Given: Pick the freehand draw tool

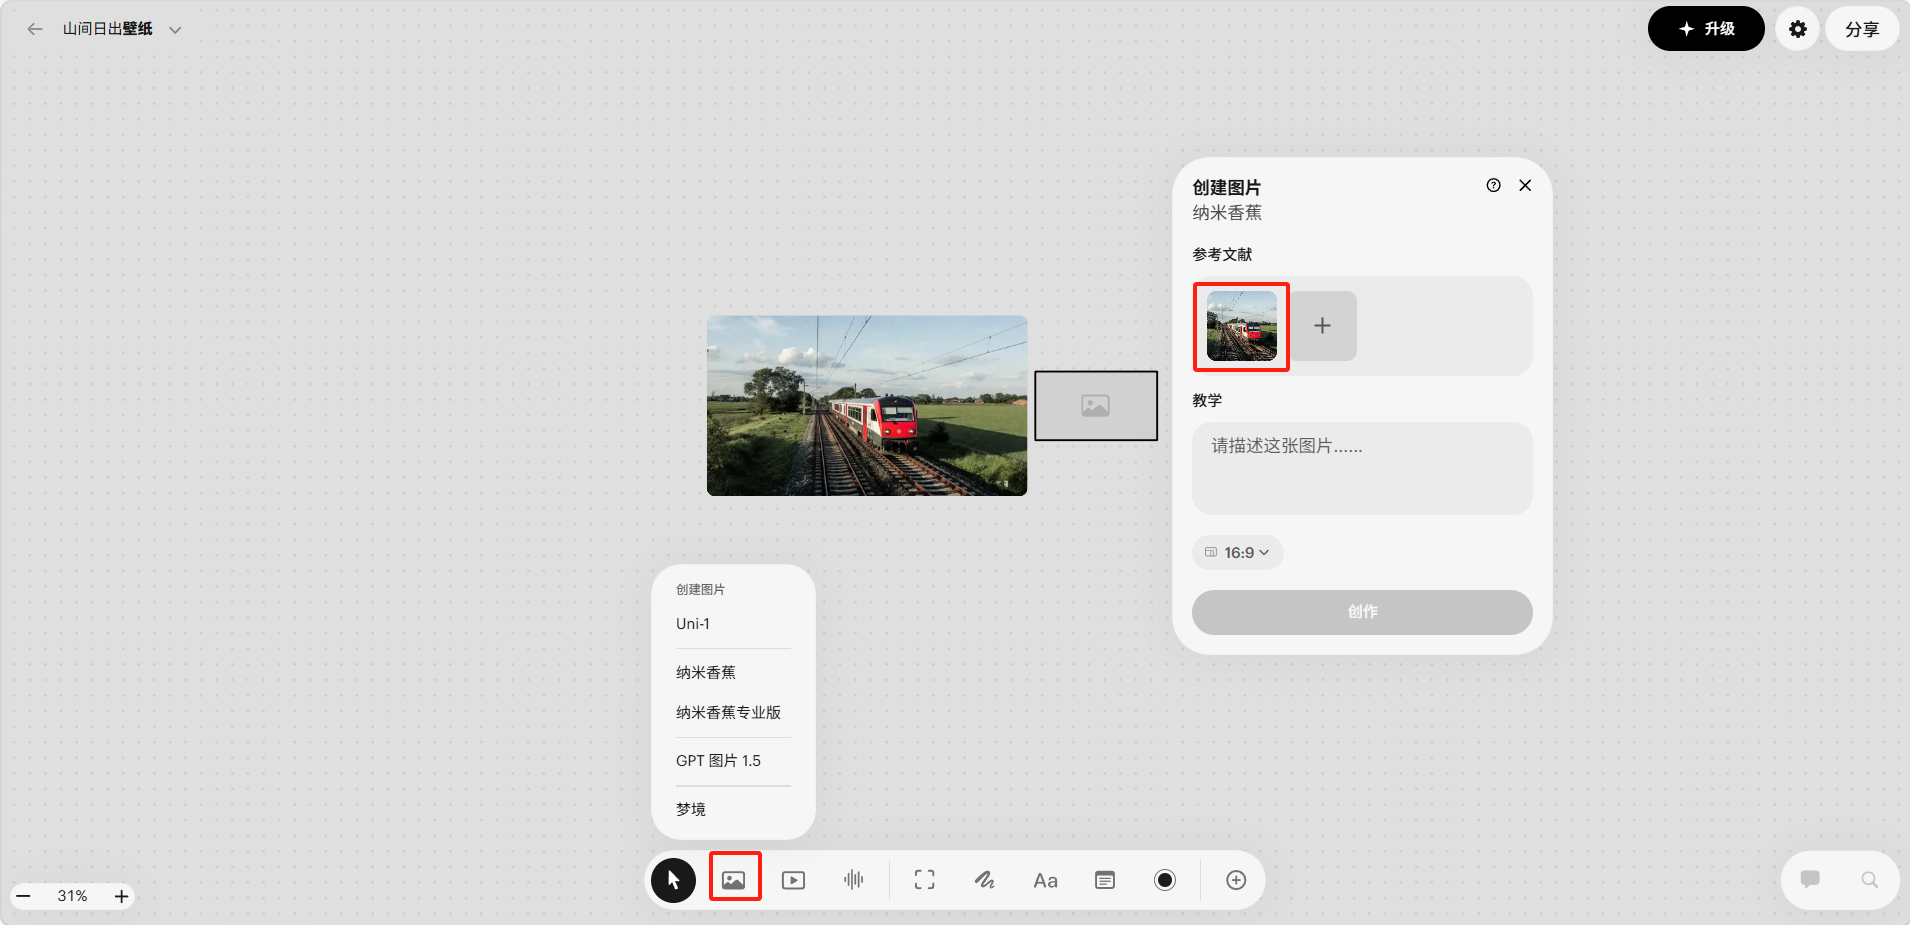Looking at the screenshot, I should coord(984,880).
